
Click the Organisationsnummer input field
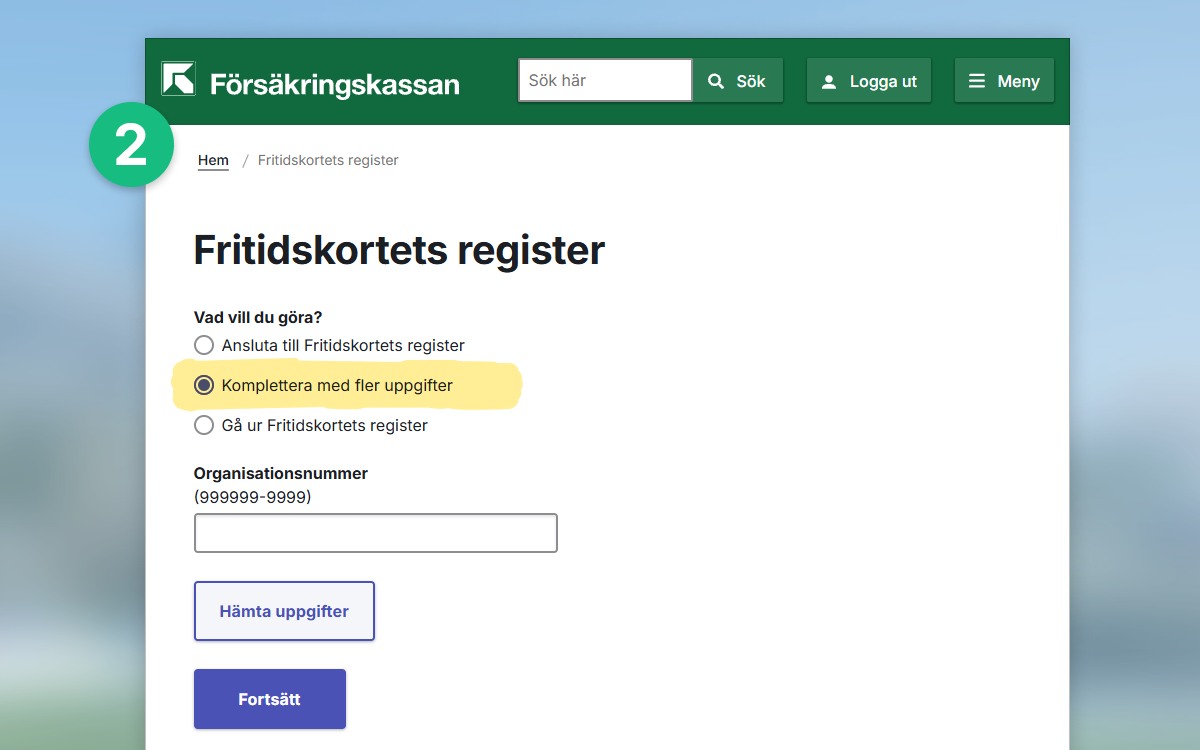click(375, 533)
